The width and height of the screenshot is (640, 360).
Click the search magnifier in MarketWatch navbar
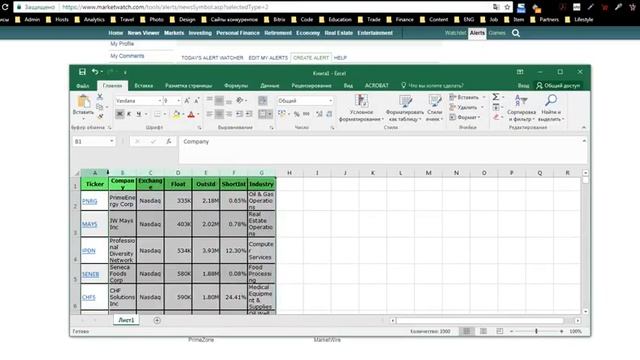516,33
